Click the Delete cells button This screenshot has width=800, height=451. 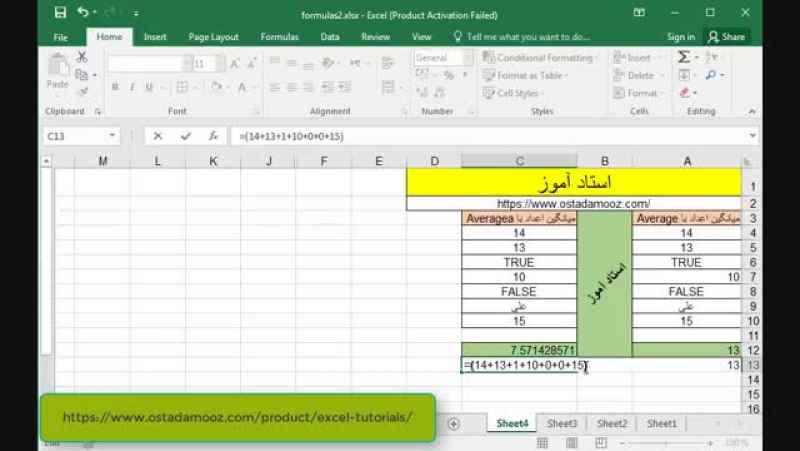pyautogui.click(x=638, y=76)
